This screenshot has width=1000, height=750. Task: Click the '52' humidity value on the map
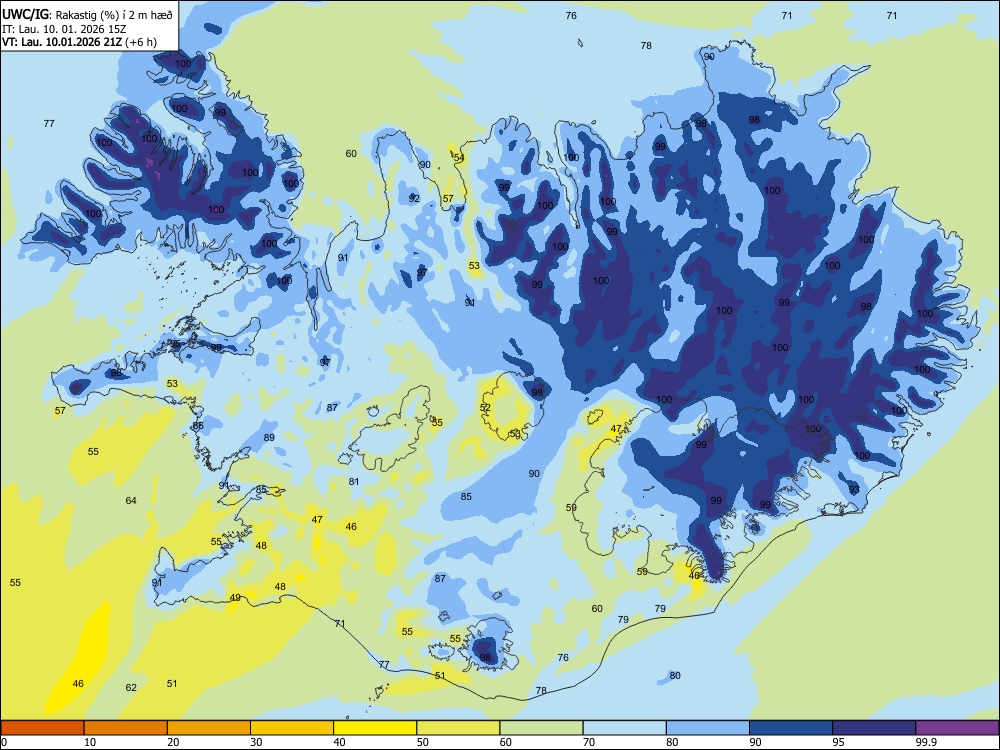point(485,408)
